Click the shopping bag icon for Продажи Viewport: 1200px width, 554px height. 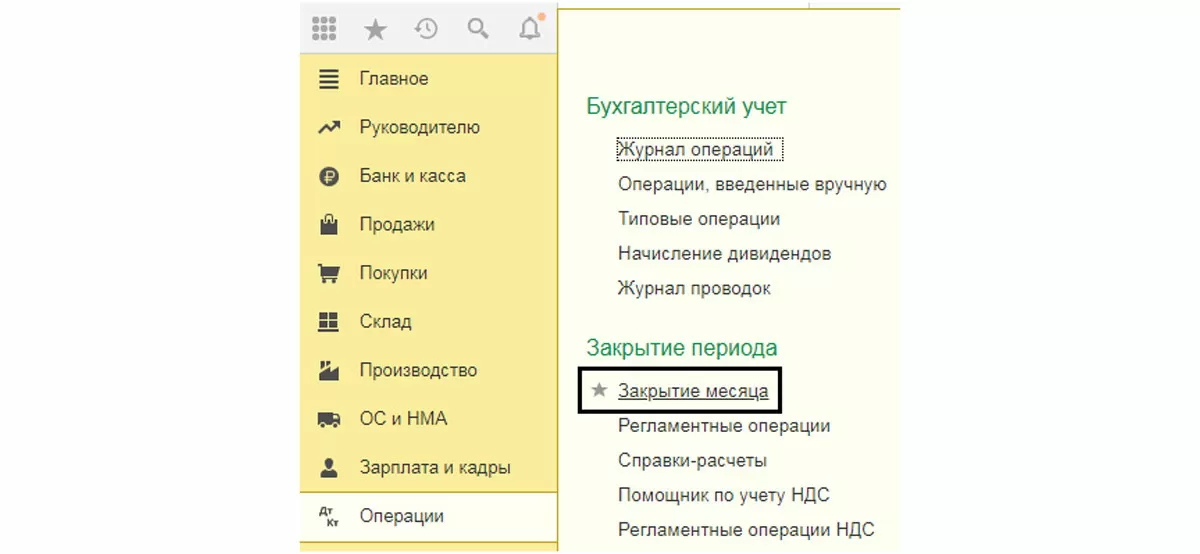coord(329,224)
